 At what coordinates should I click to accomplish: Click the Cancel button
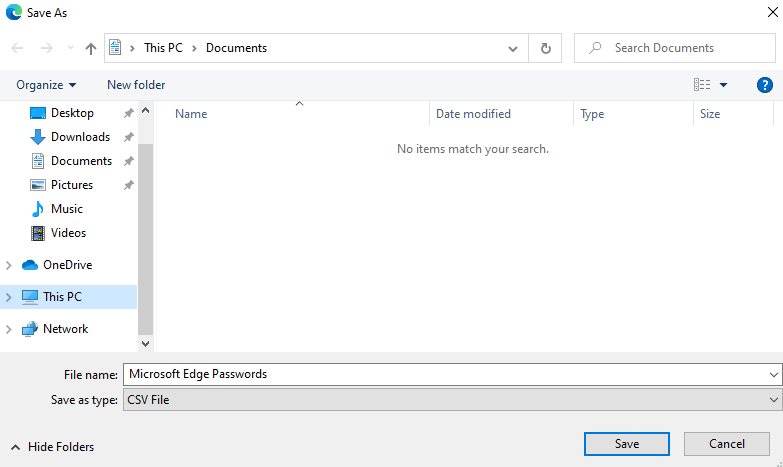[x=727, y=444]
